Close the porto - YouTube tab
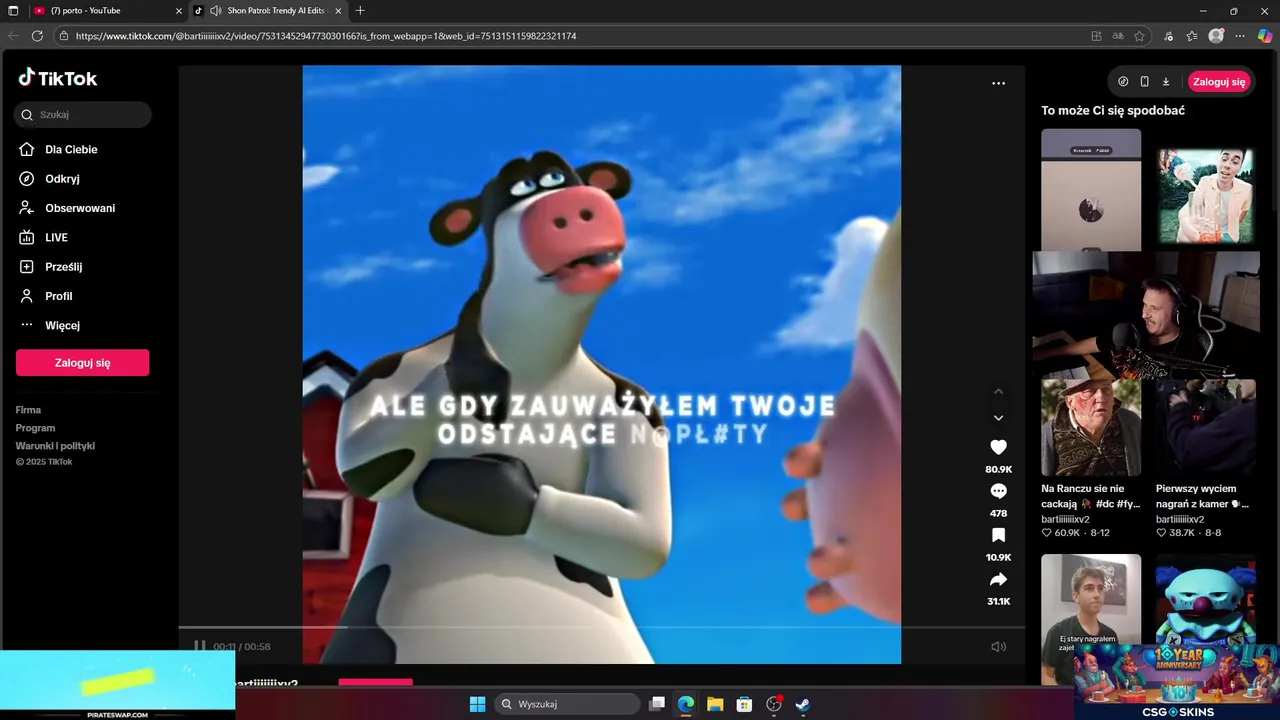Viewport: 1280px width, 720px height. point(178,11)
